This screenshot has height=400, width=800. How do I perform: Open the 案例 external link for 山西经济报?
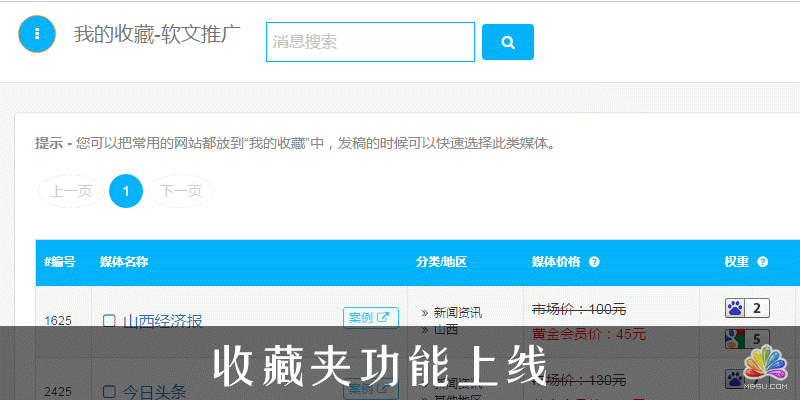(370, 318)
